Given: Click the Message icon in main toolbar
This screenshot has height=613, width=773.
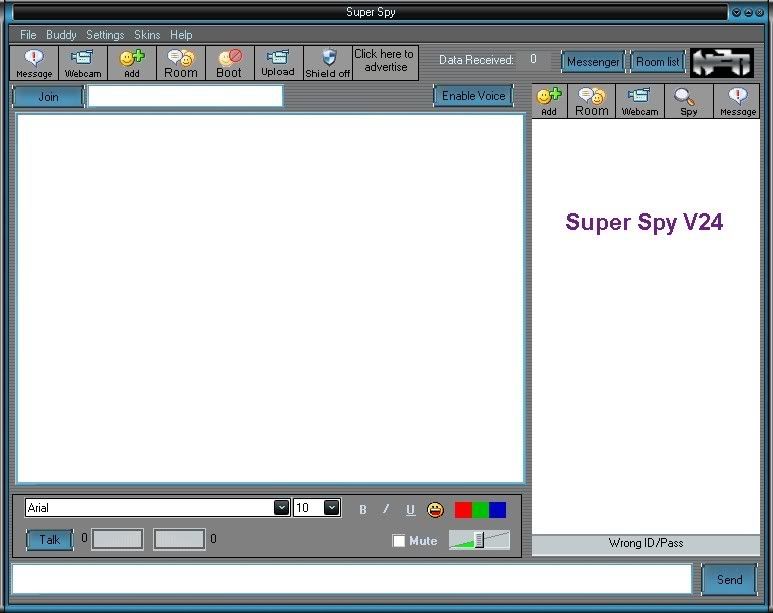Looking at the screenshot, I should pyautogui.click(x=34, y=63).
